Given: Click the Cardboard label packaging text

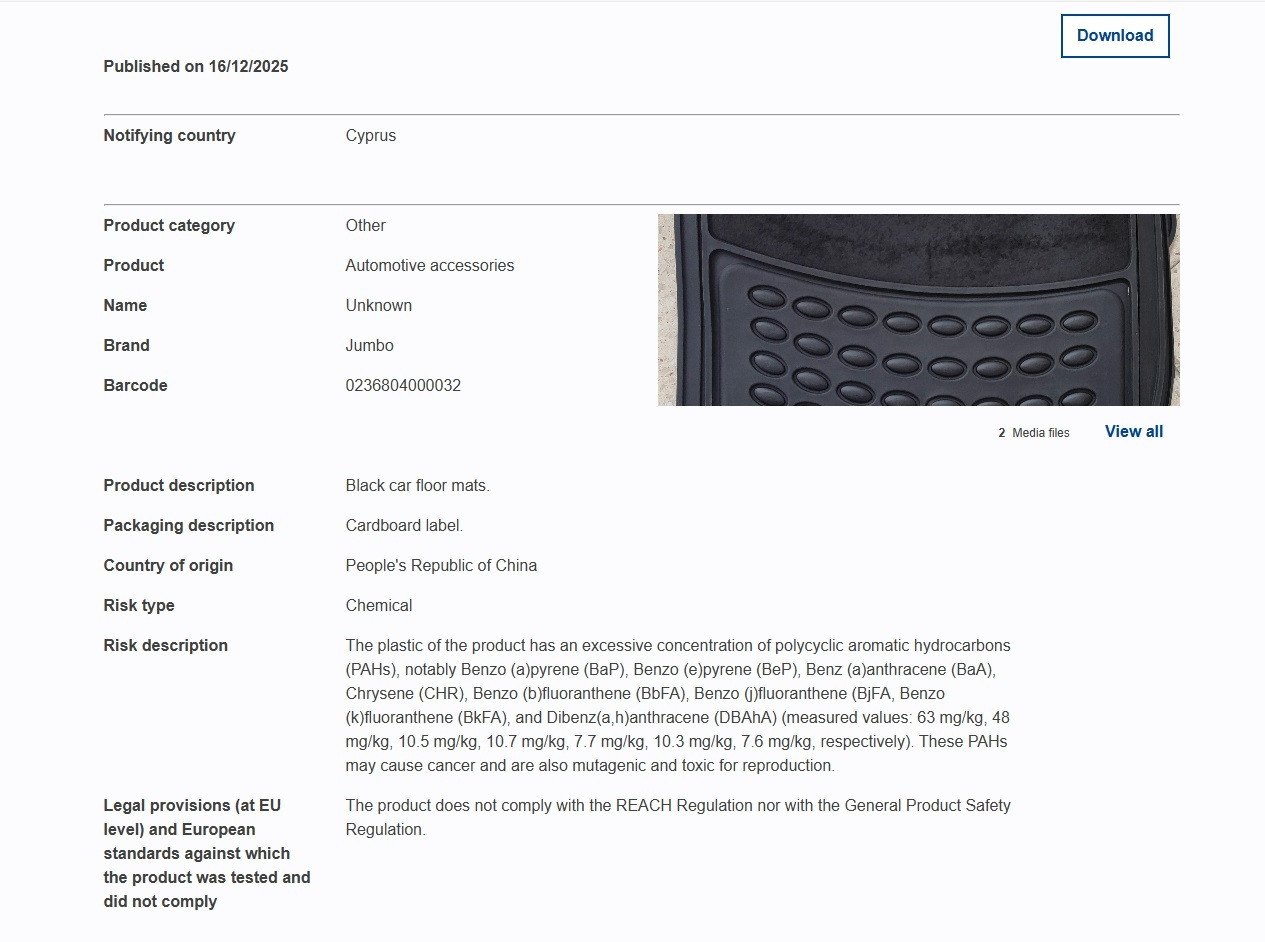Looking at the screenshot, I should (404, 526).
